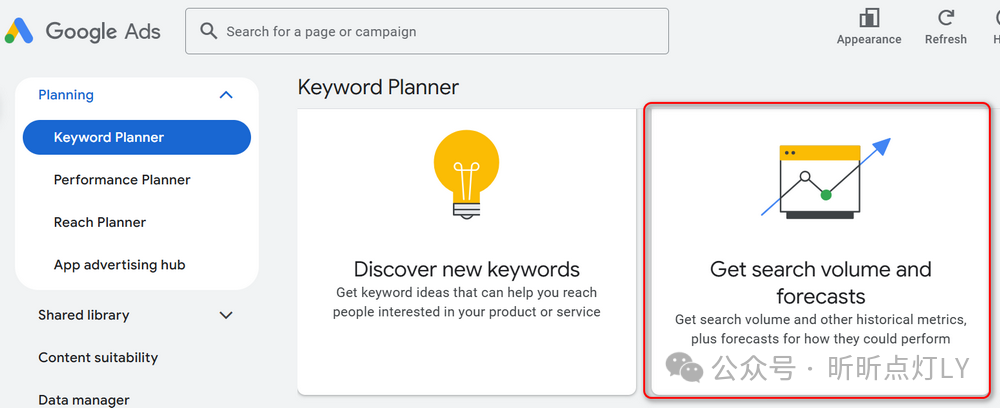
Task: Open Performance Planner from sidebar
Action: click(x=122, y=180)
